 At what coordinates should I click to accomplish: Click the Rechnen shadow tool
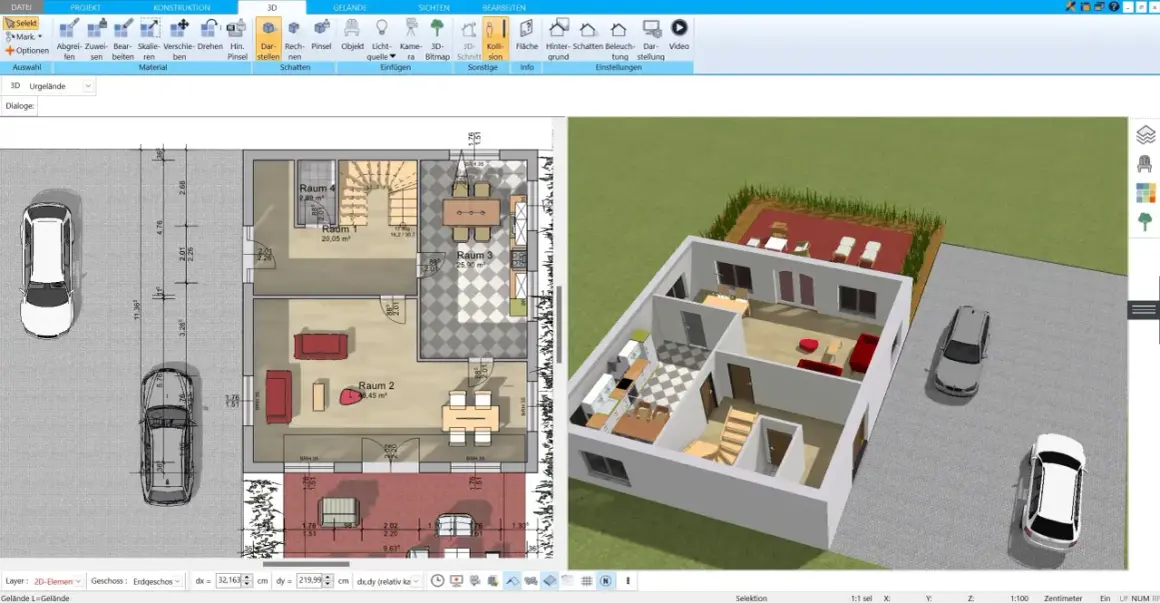point(294,39)
